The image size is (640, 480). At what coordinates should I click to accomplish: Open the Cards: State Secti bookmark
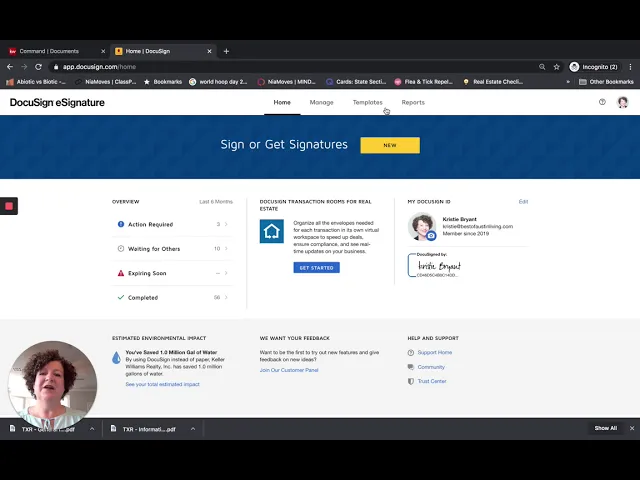coord(356,82)
